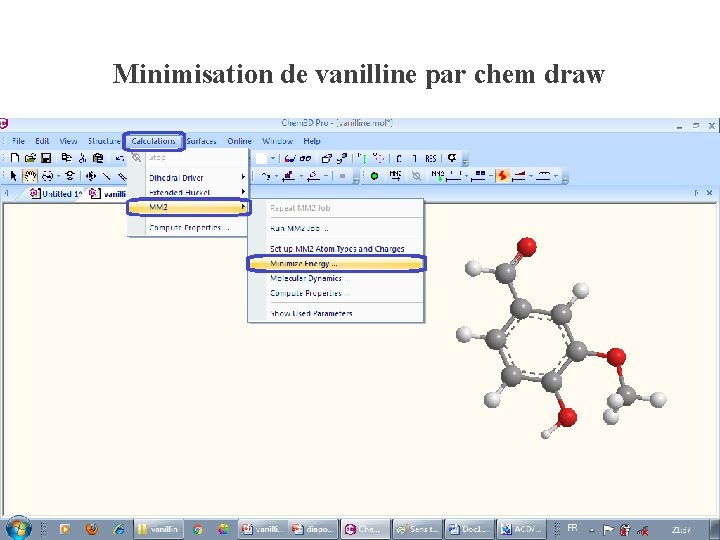Select the rotate tool icon
This screenshot has height=540, width=720.
[x=47, y=176]
